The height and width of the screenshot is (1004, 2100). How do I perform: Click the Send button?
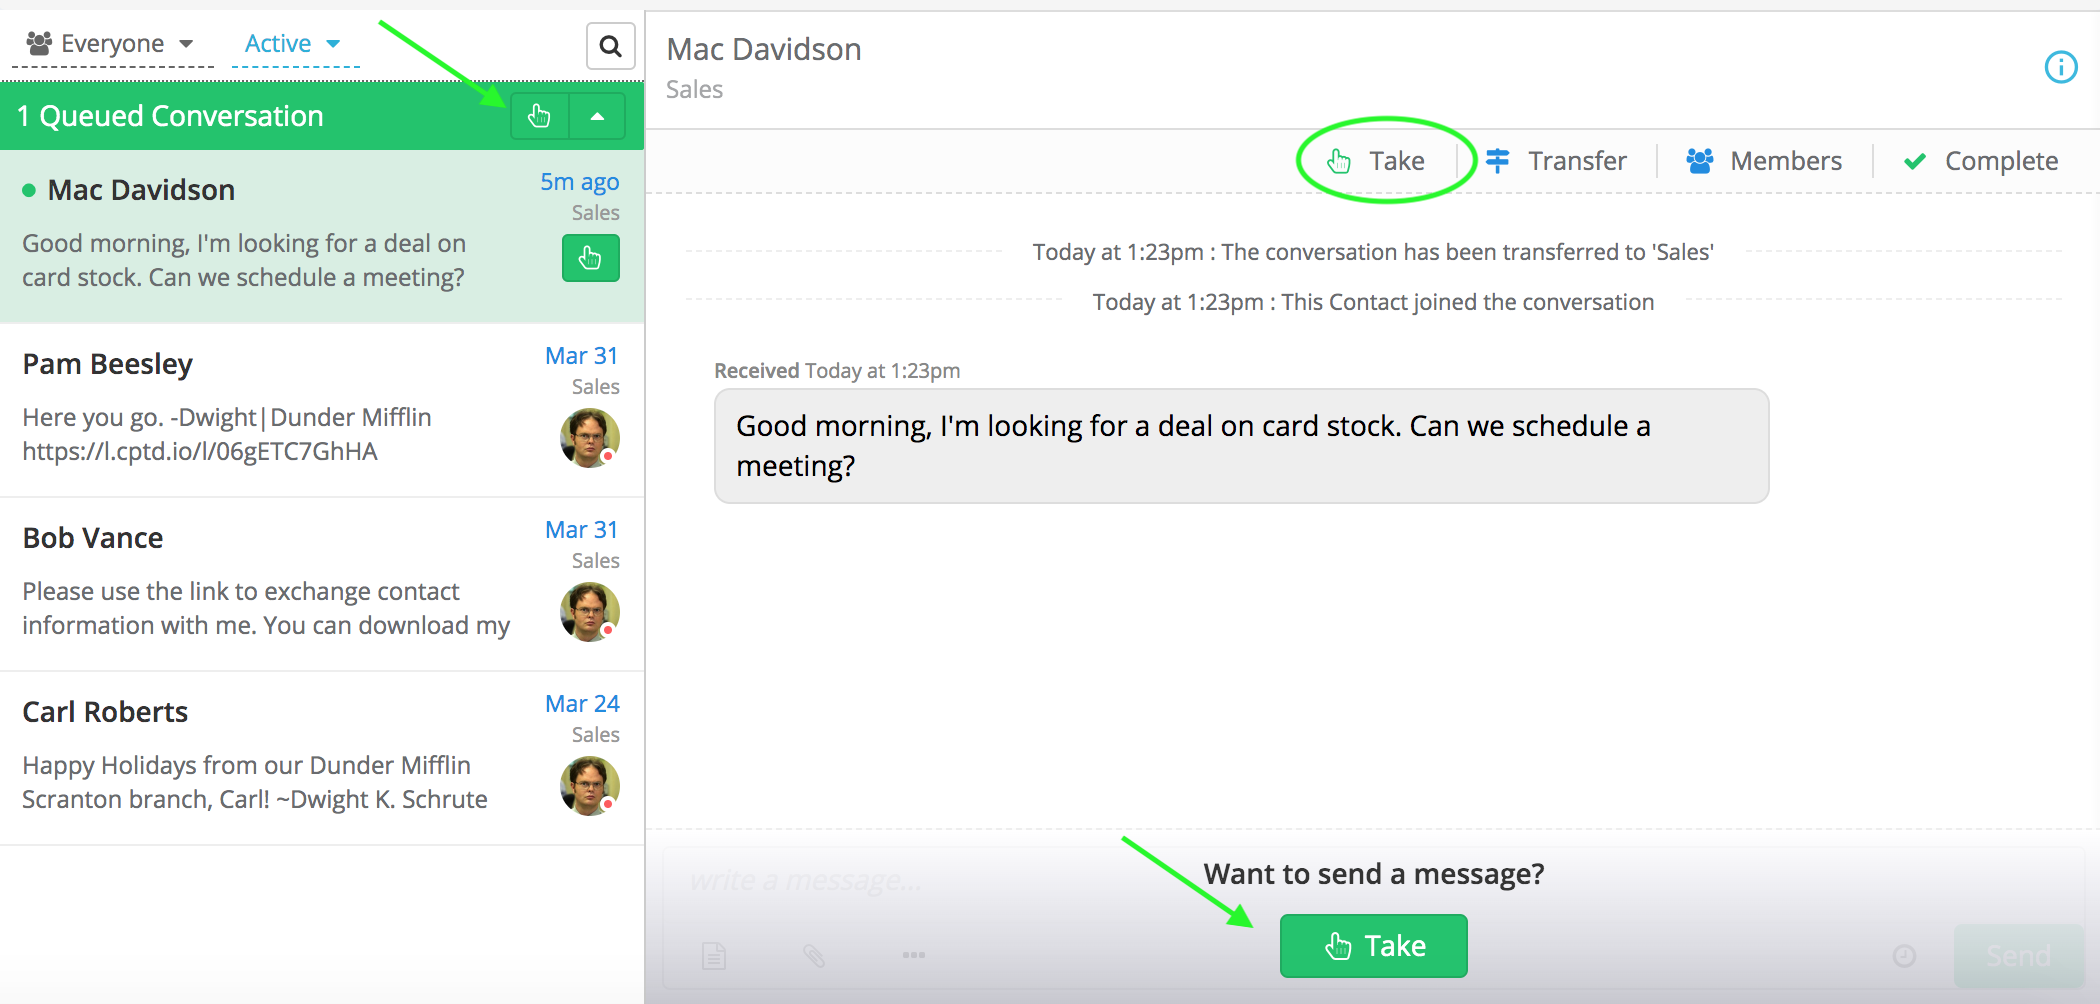(x=2018, y=956)
